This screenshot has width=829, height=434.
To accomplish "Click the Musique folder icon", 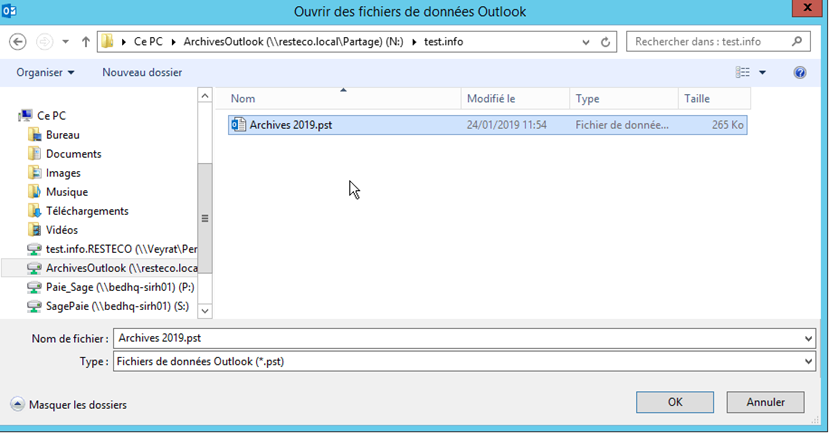I will point(34,192).
